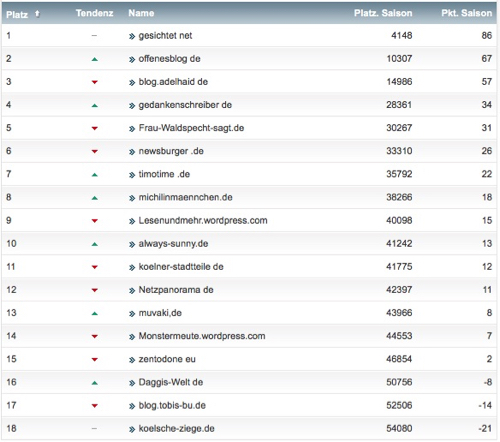Sort table by Platz column header
500x442 pixels.
click(17, 14)
